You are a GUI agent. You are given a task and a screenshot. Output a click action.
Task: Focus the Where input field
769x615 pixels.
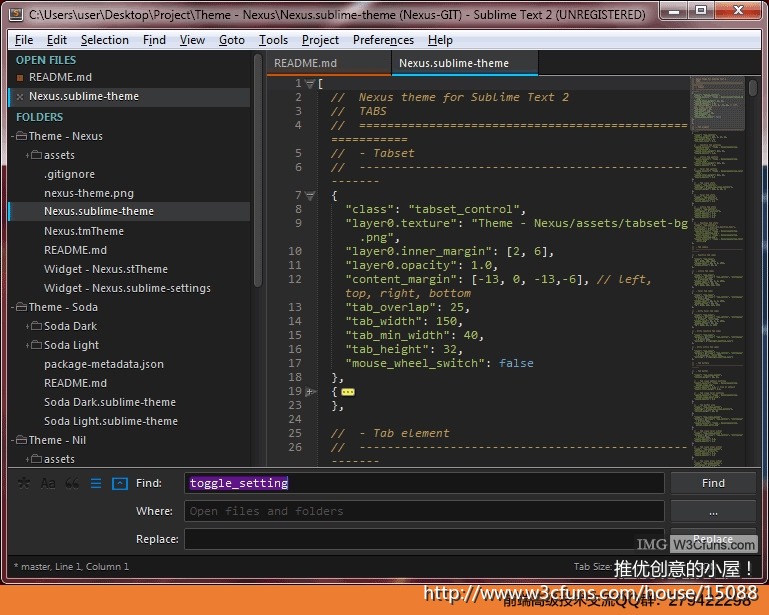point(424,511)
